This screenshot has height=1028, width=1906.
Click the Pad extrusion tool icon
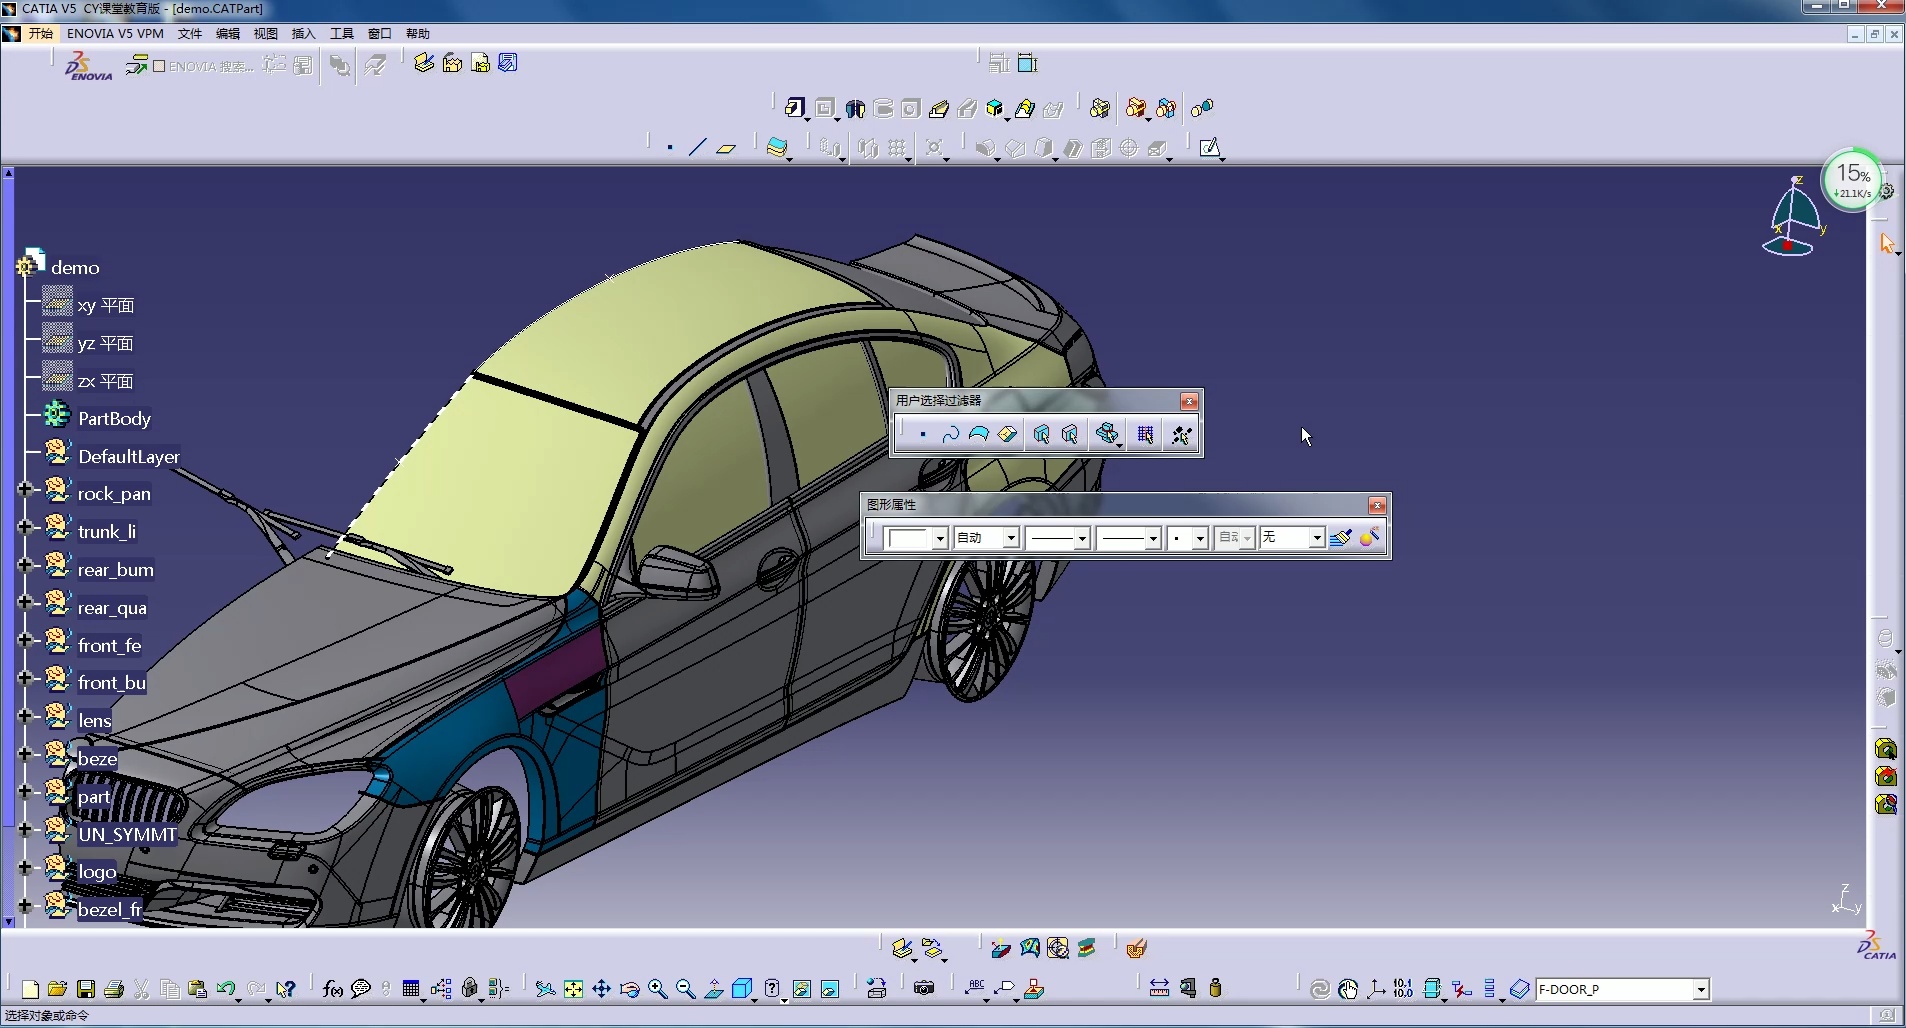(795, 108)
